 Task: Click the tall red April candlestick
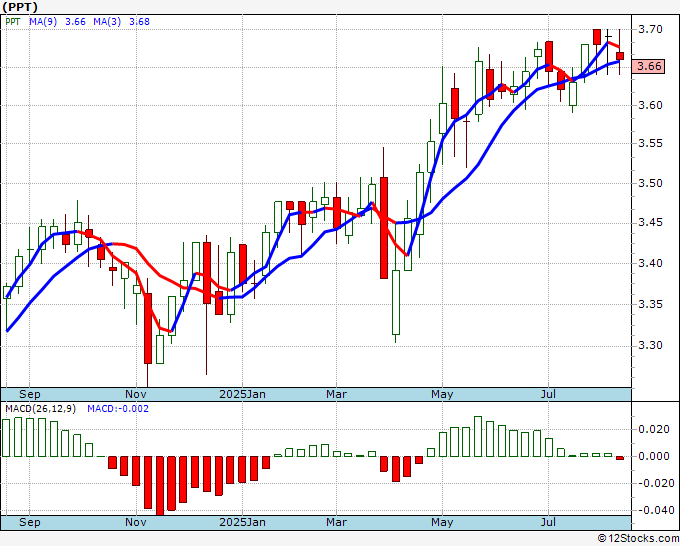coord(384,228)
